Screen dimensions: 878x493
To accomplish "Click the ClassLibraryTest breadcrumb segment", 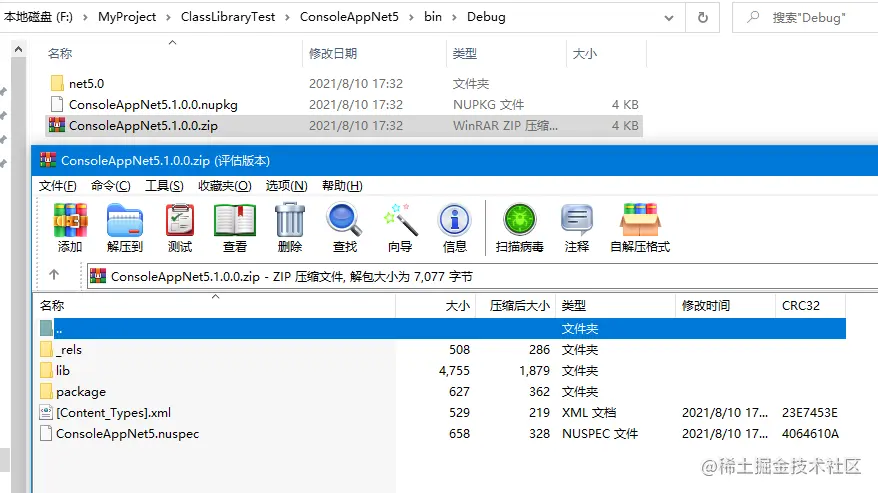I will [228, 17].
